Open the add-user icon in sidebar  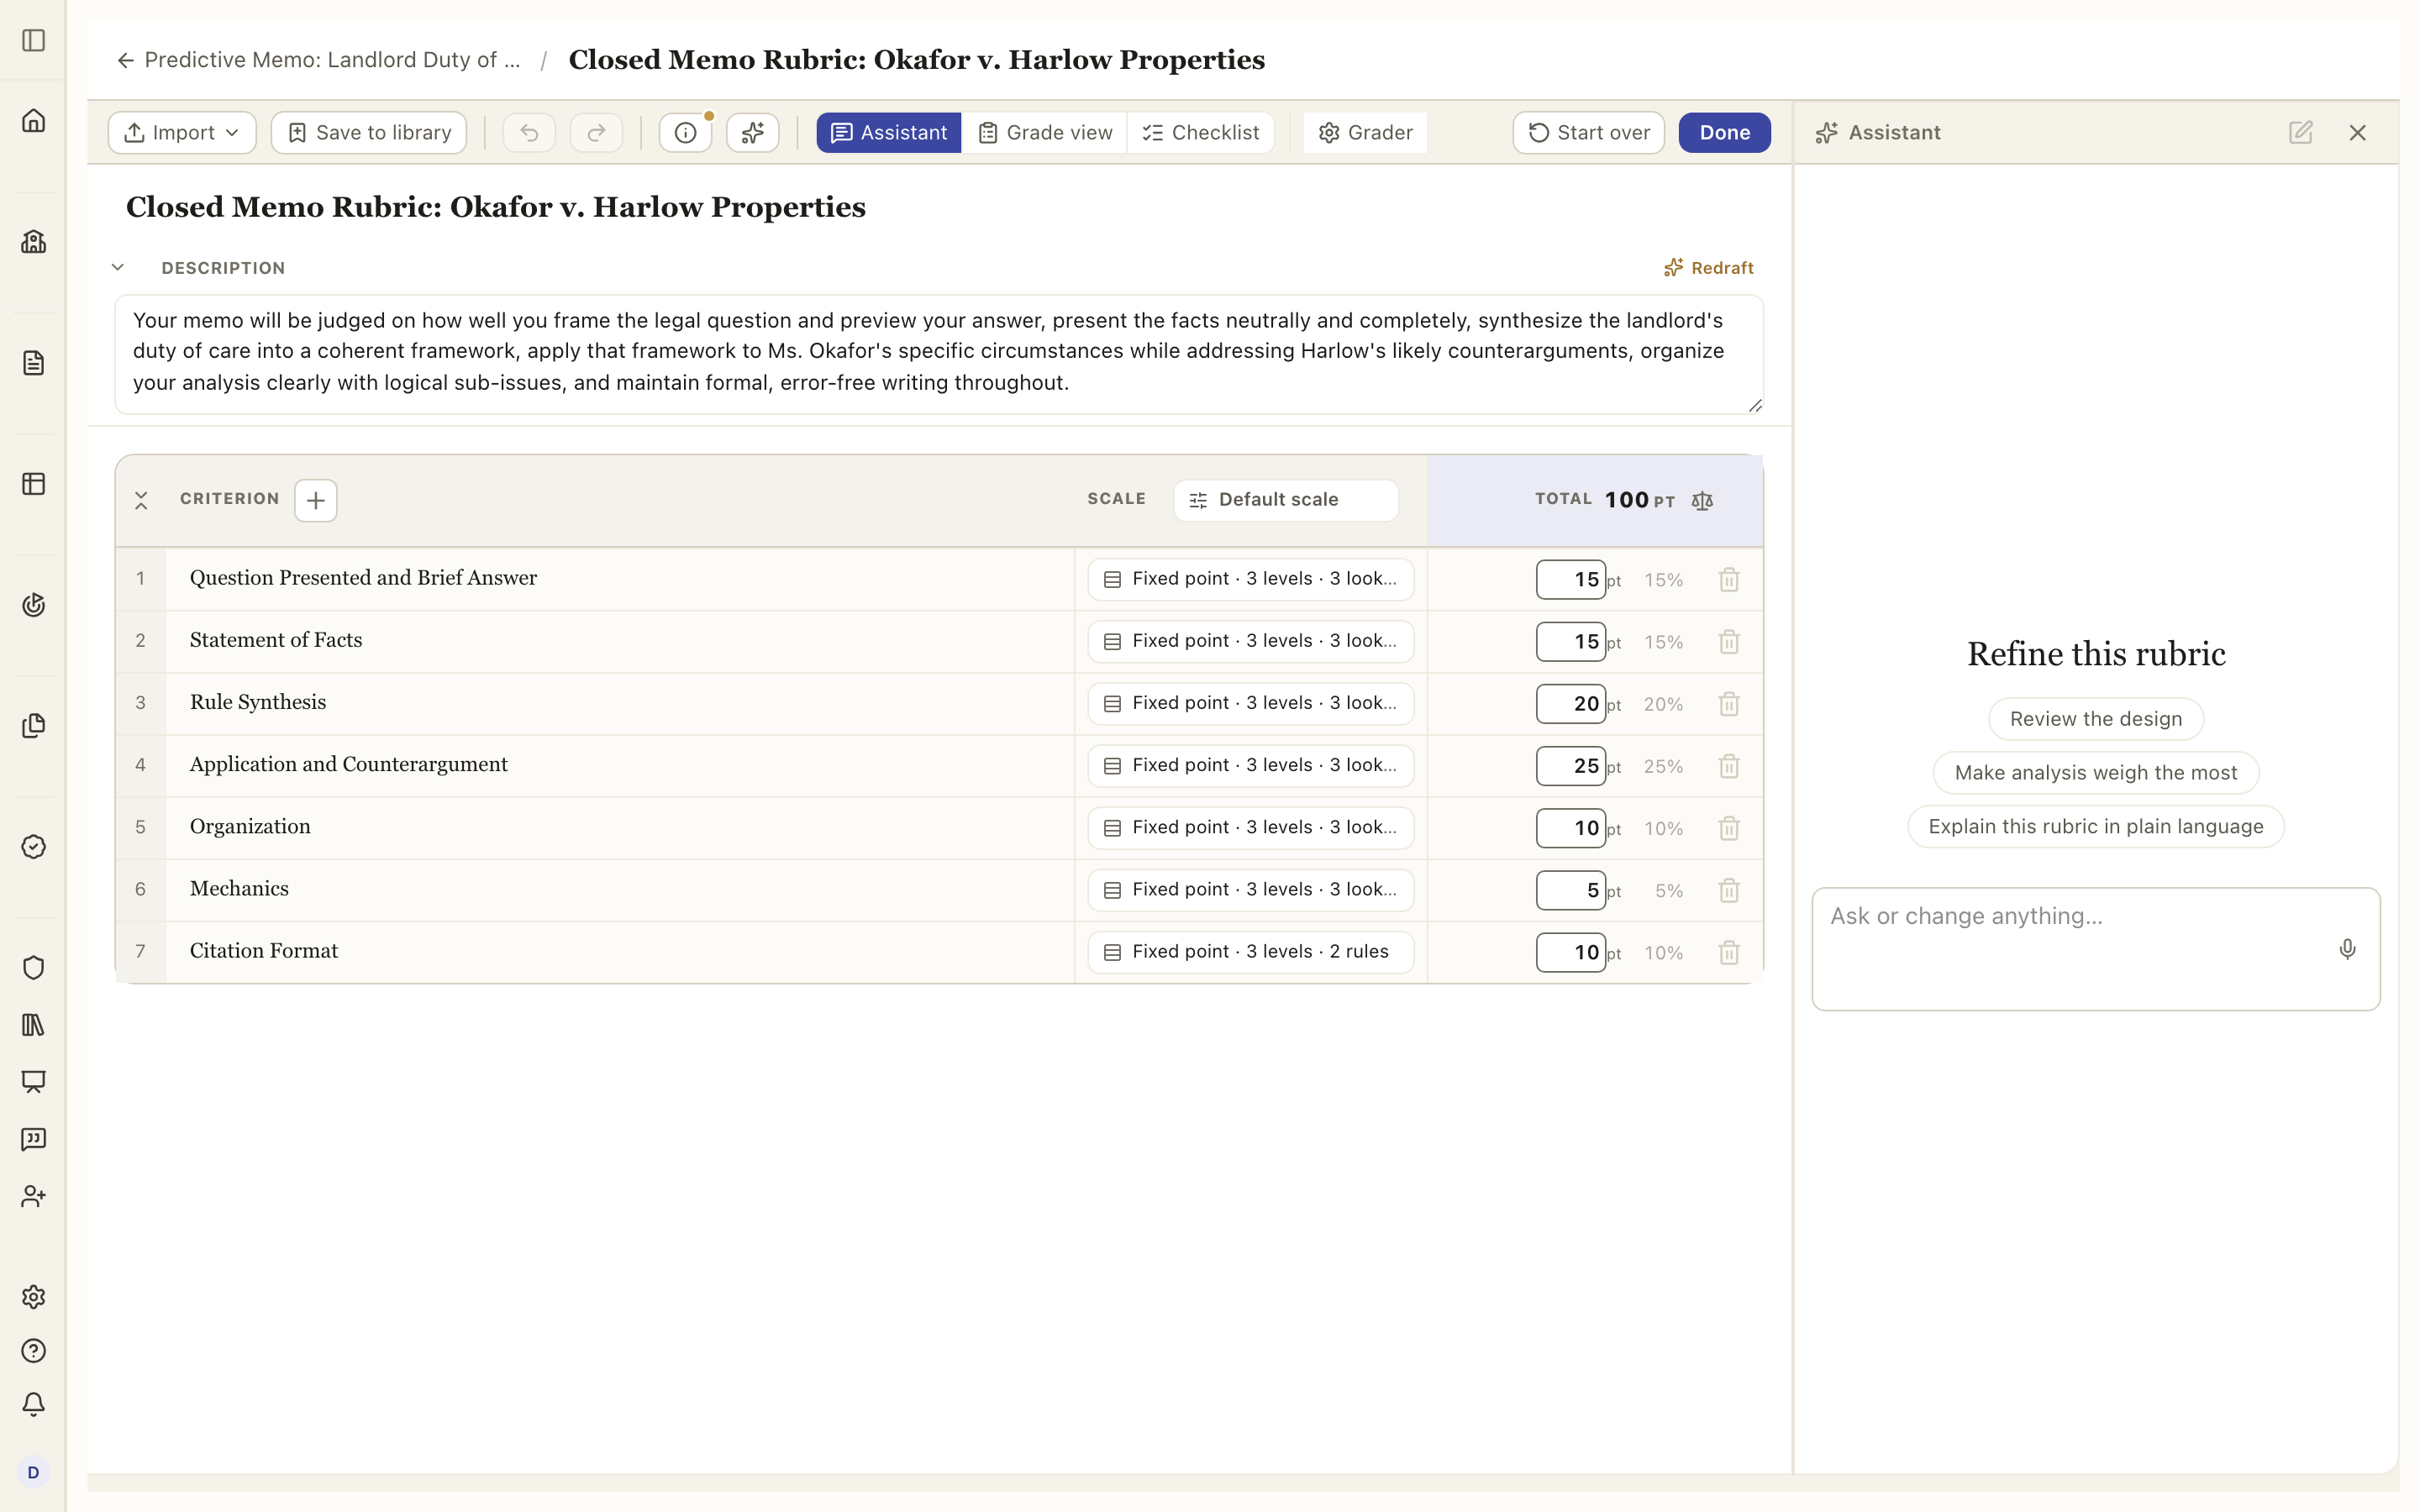[x=34, y=1196]
